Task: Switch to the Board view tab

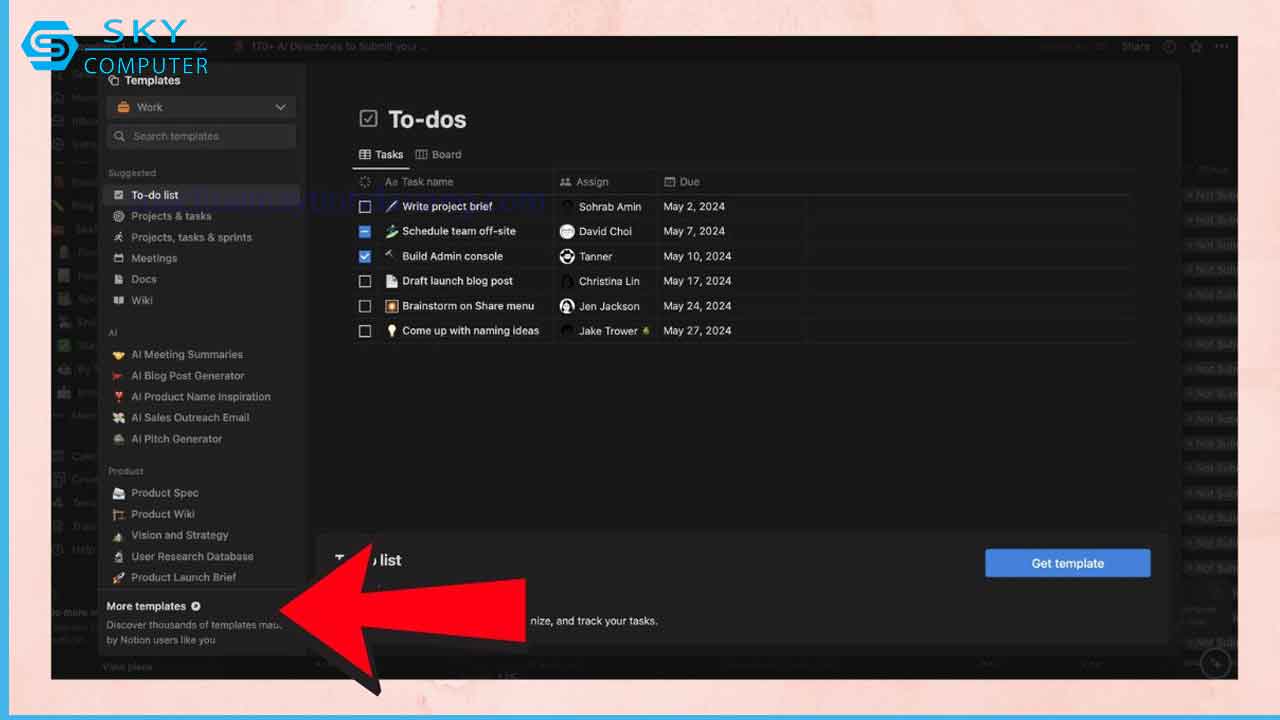Action: click(x=438, y=155)
